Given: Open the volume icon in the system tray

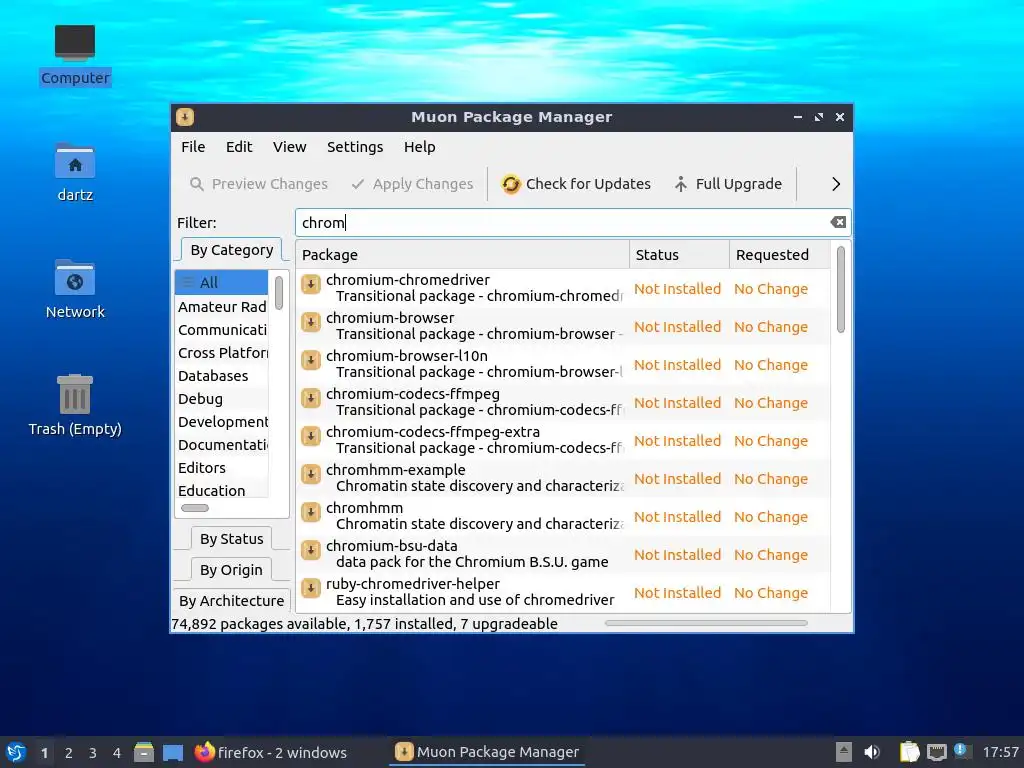Looking at the screenshot, I should coord(872,752).
